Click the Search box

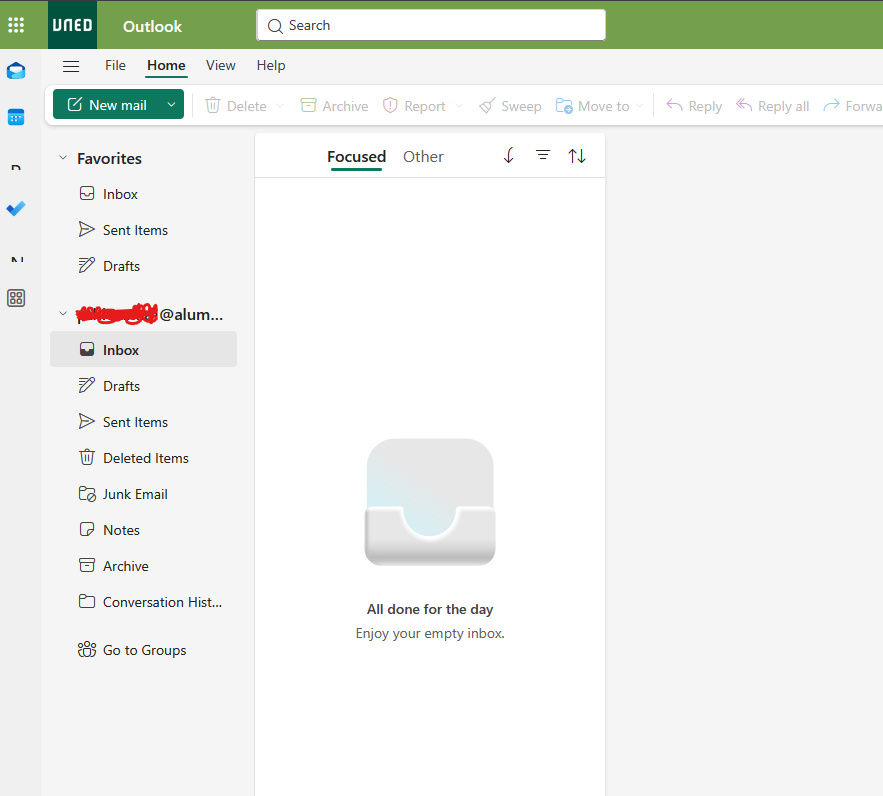(431, 25)
